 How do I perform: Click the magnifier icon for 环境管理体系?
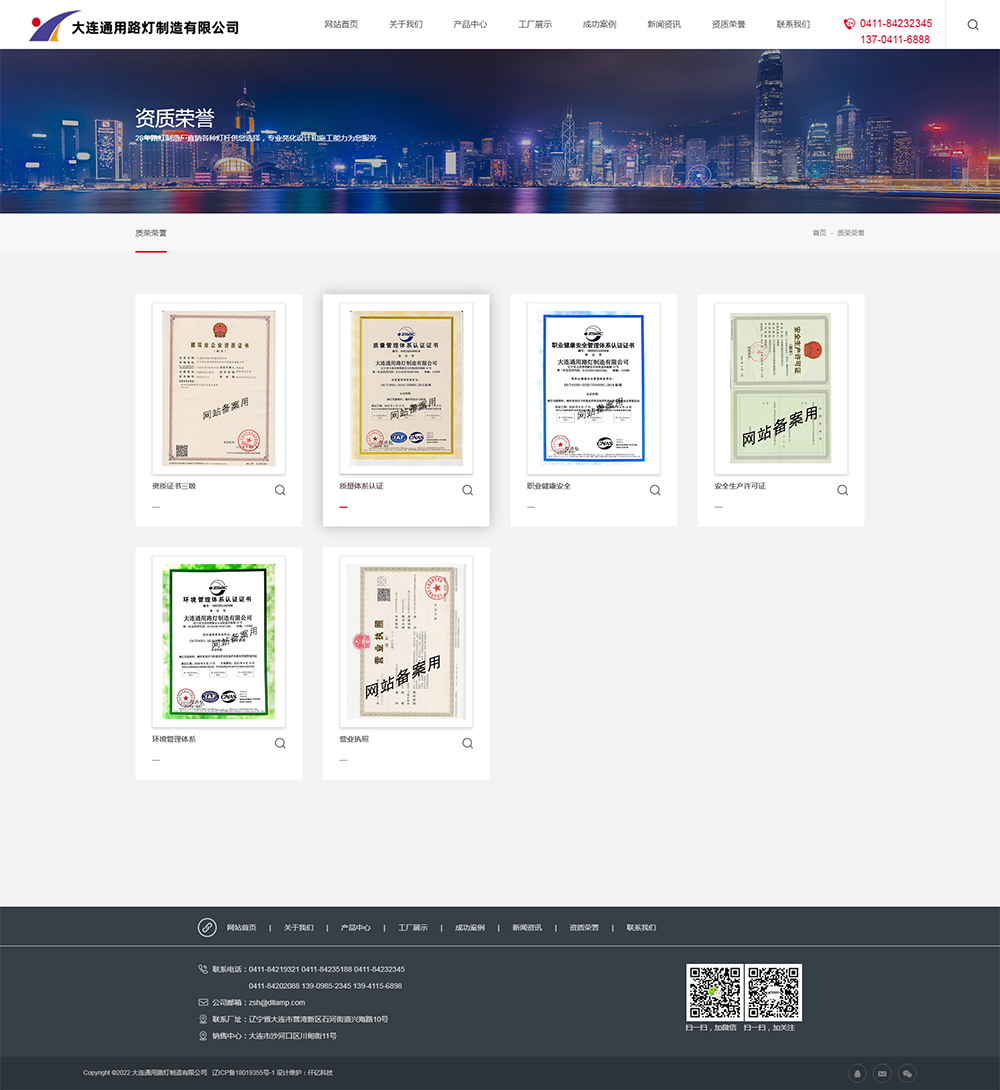(x=280, y=743)
